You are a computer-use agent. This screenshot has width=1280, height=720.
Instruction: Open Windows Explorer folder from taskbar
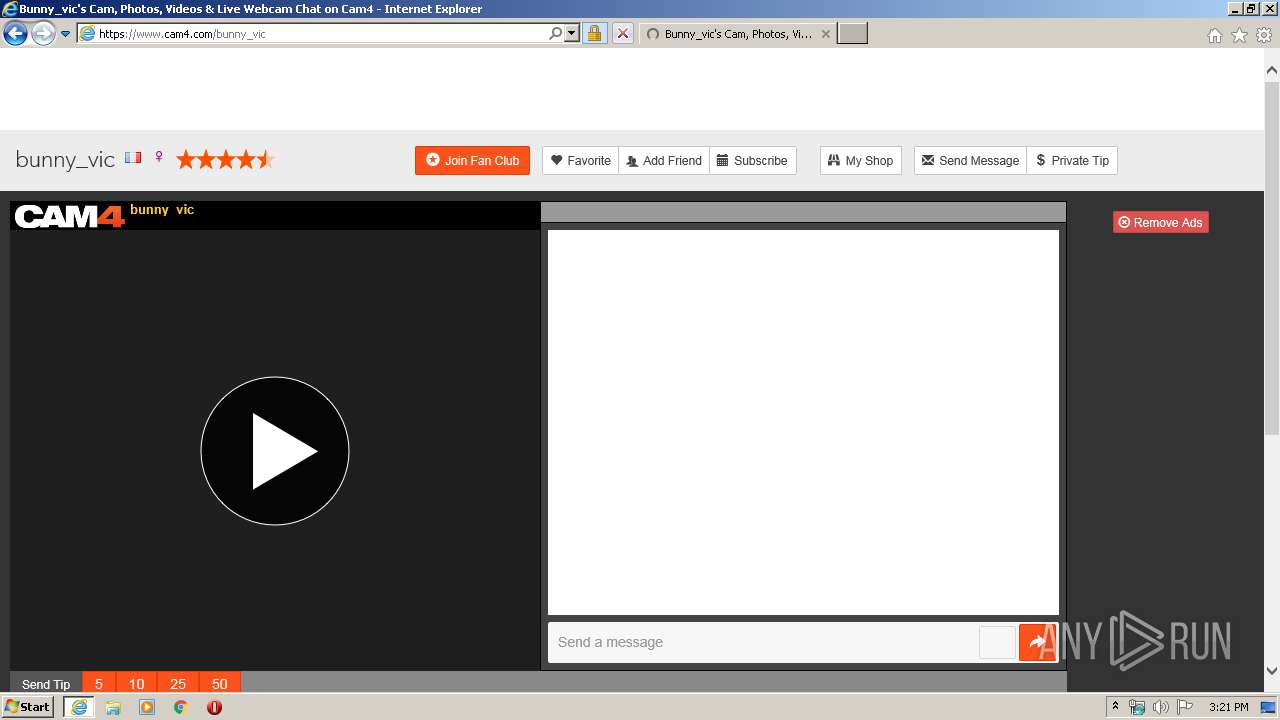coord(113,707)
